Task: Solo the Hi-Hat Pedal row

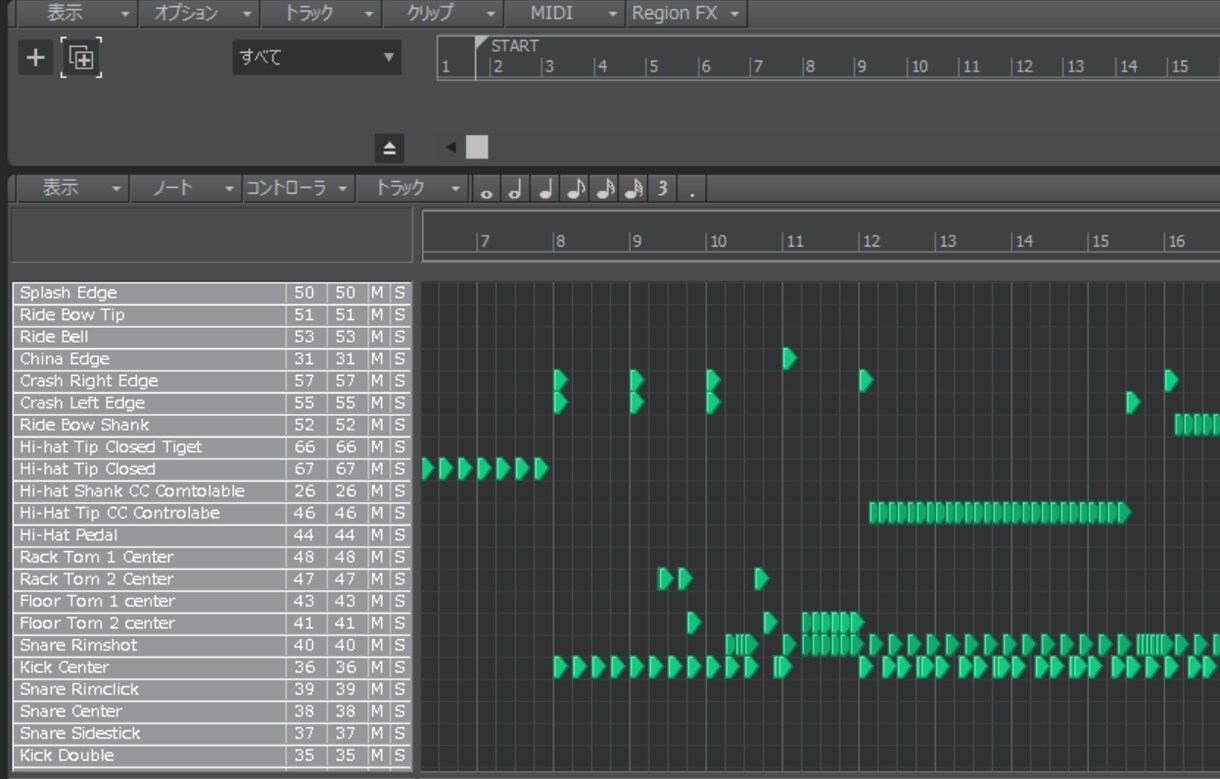Action: (399, 535)
